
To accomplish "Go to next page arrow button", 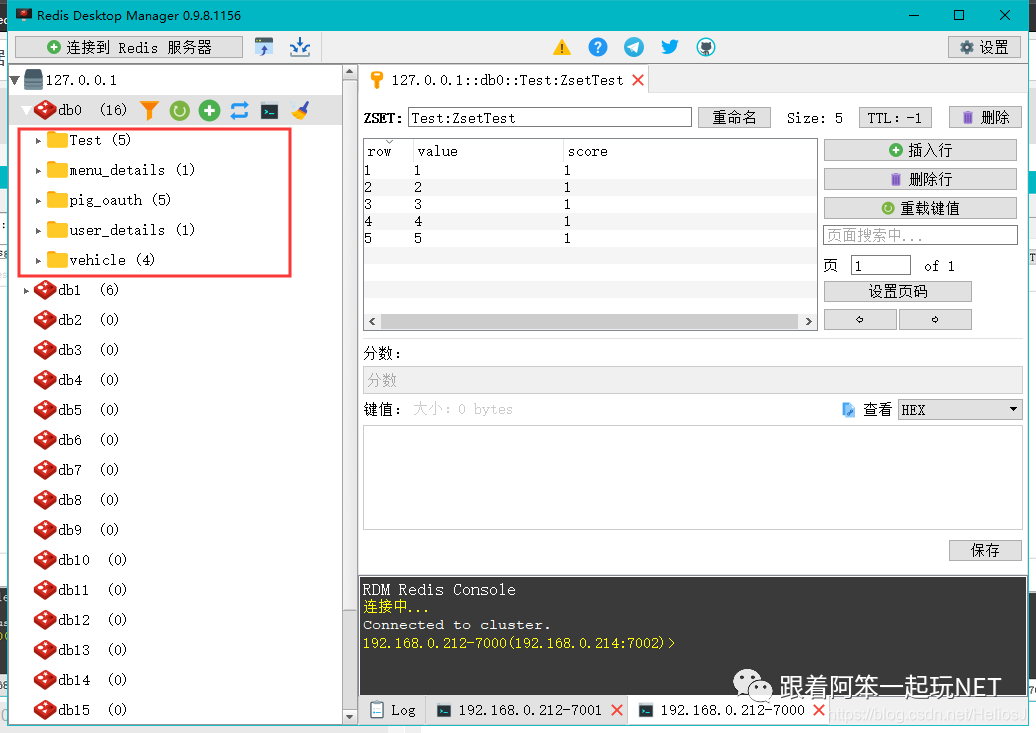I will click(x=935, y=319).
